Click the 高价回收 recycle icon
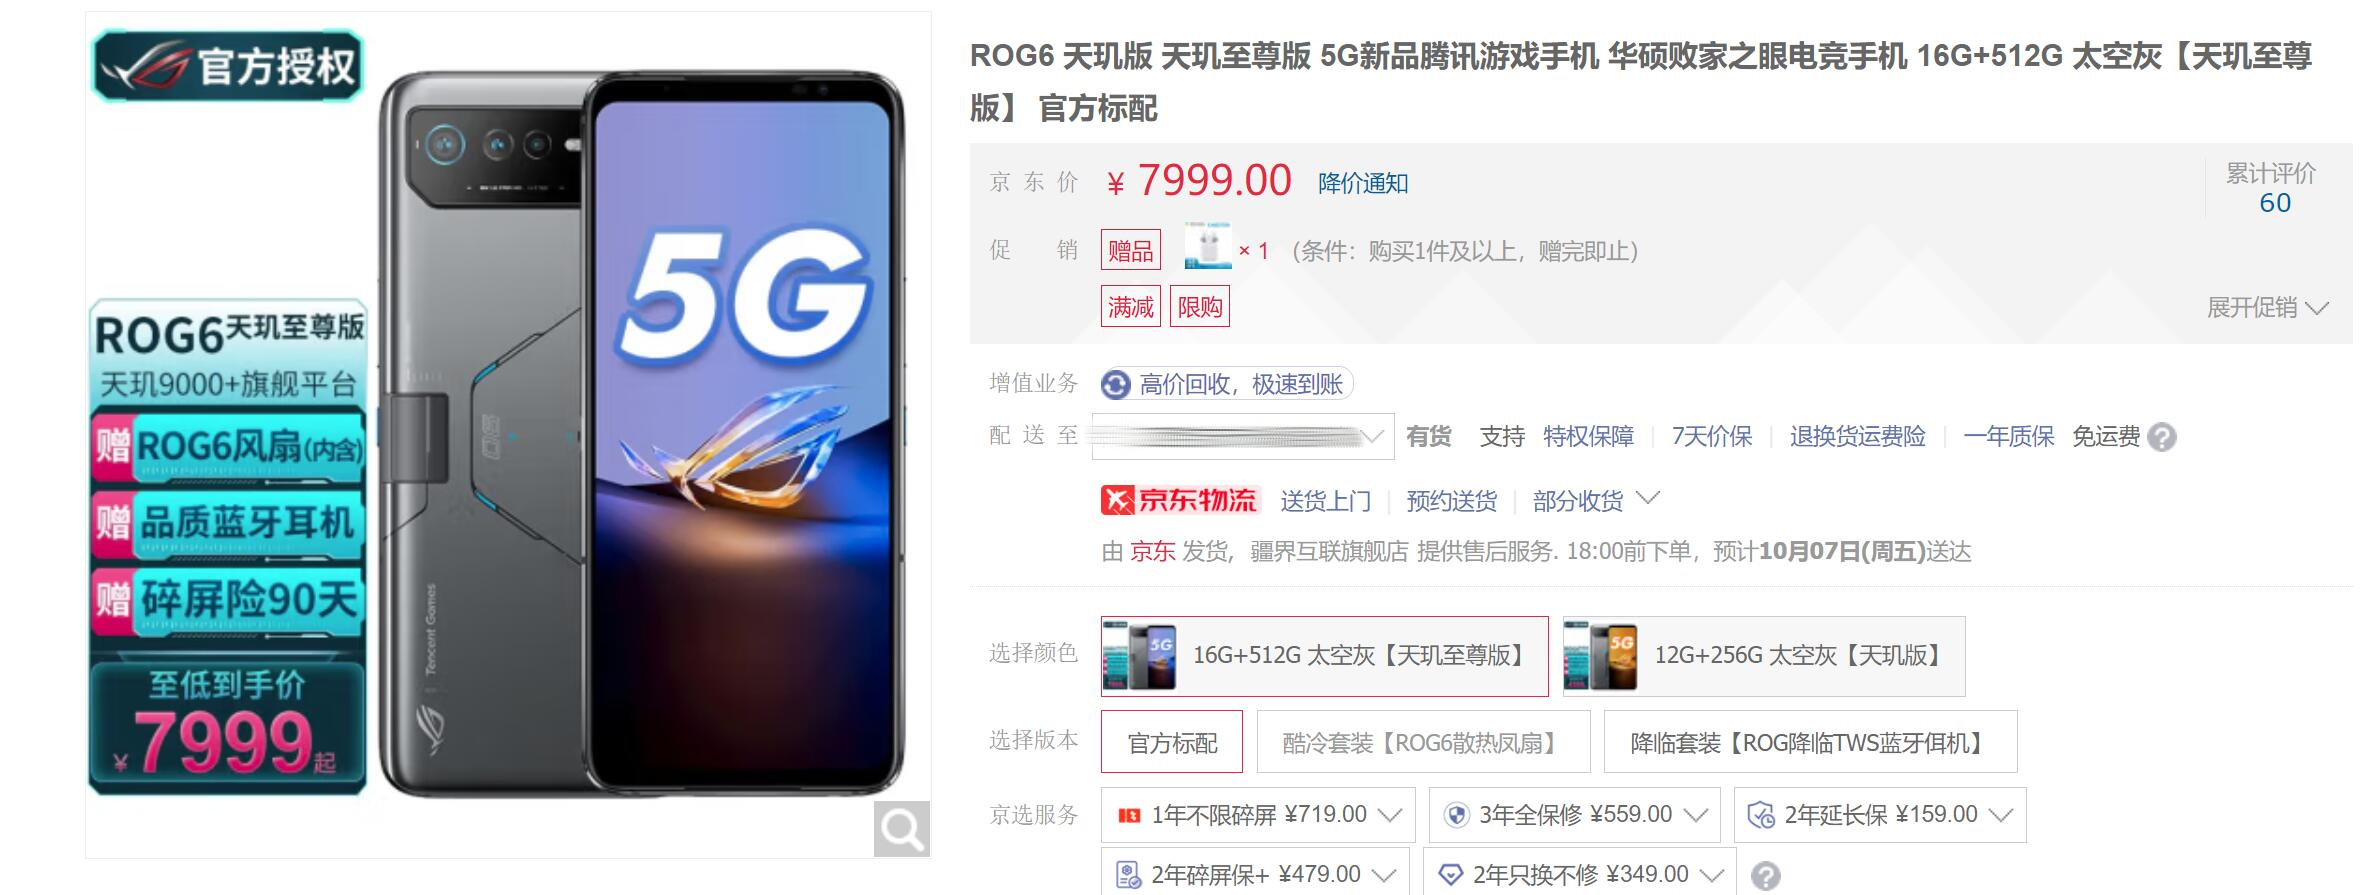This screenshot has height=895, width=2376. tap(1115, 385)
